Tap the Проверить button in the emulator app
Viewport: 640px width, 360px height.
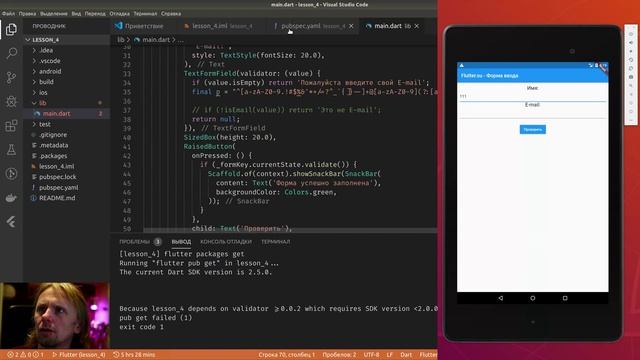pos(533,129)
